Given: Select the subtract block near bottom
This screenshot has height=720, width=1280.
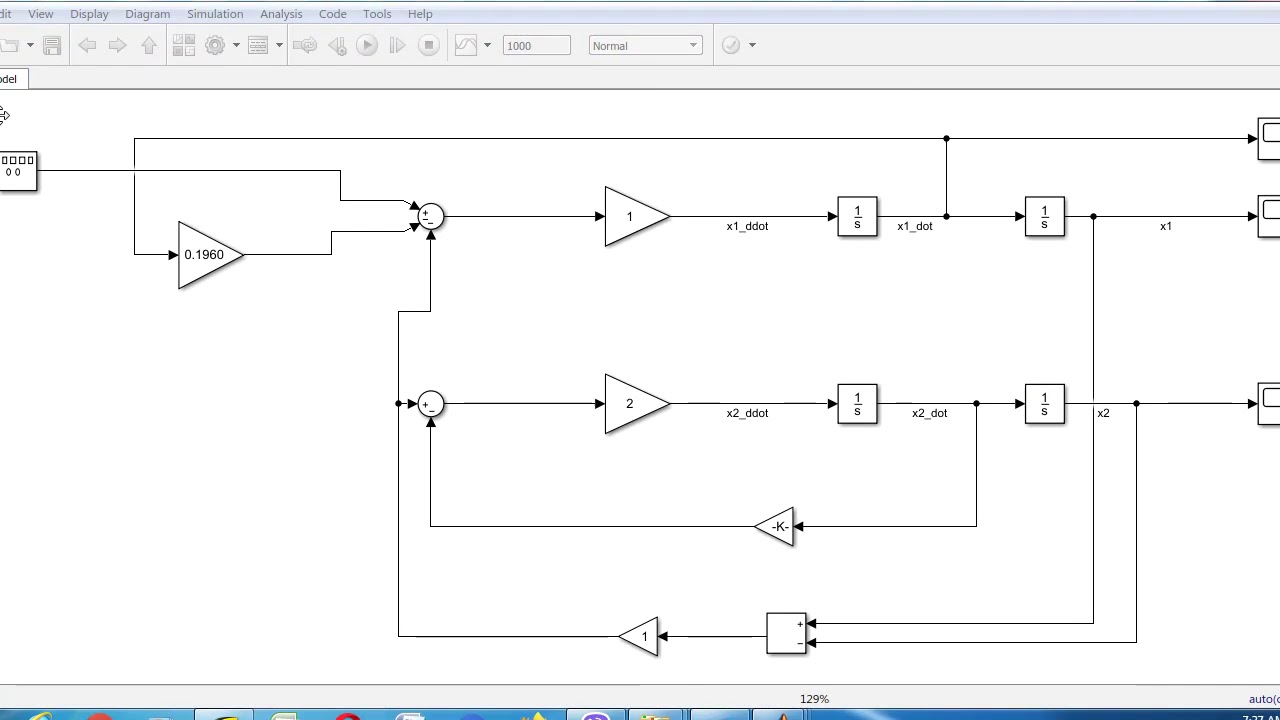Looking at the screenshot, I should 786,633.
